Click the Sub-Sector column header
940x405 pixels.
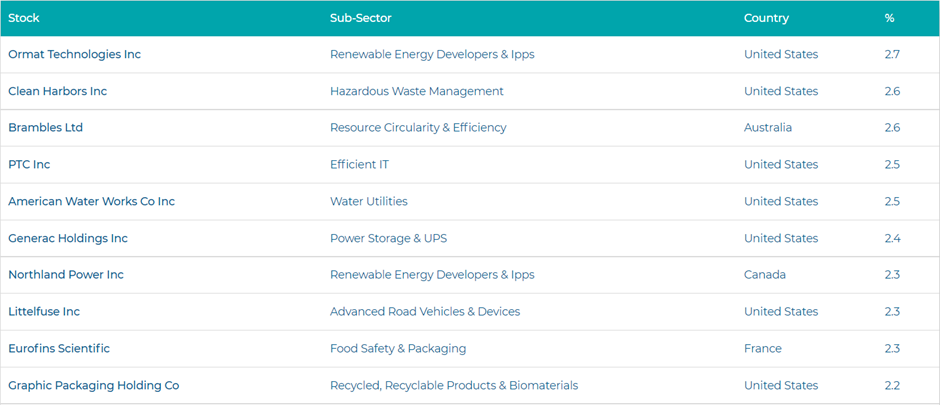[x=361, y=18]
